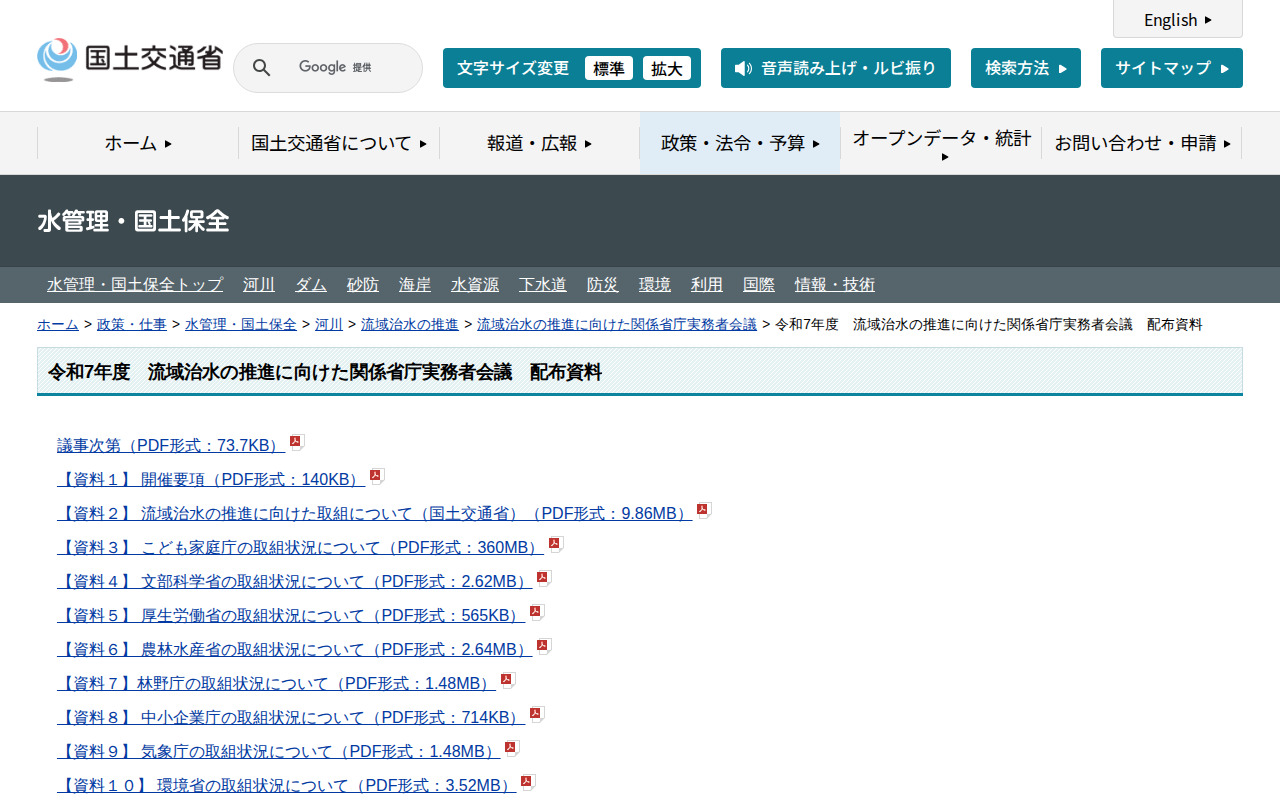The image size is (1280, 800).
Task: Click PDF icon next to 議事次第
Action: coord(297,443)
